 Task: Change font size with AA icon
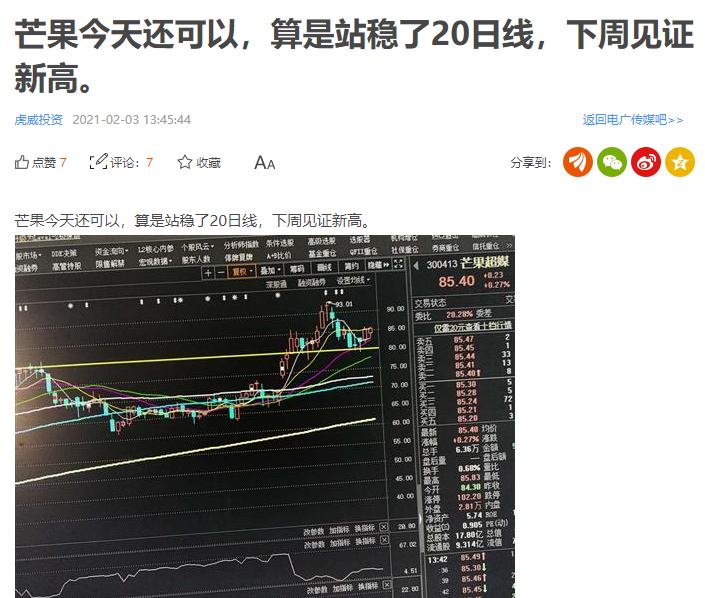coord(264,162)
